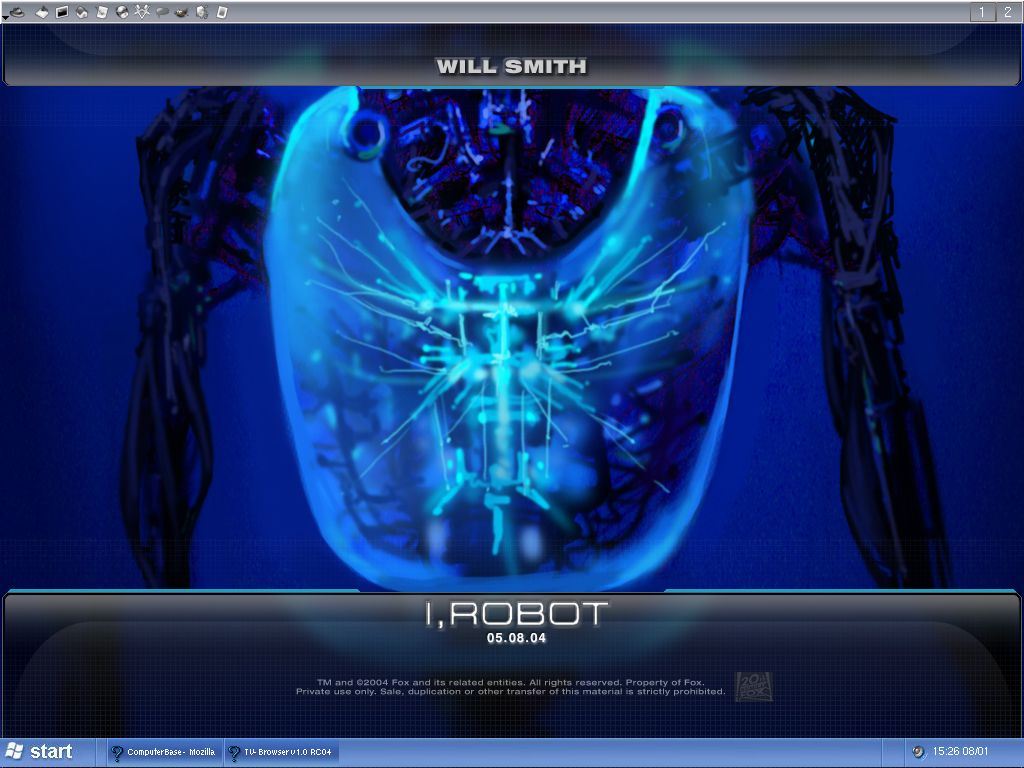Click the round tray icon beside the clock
Viewport: 1024px width, 768px height.
pyautogui.click(x=918, y=752)
